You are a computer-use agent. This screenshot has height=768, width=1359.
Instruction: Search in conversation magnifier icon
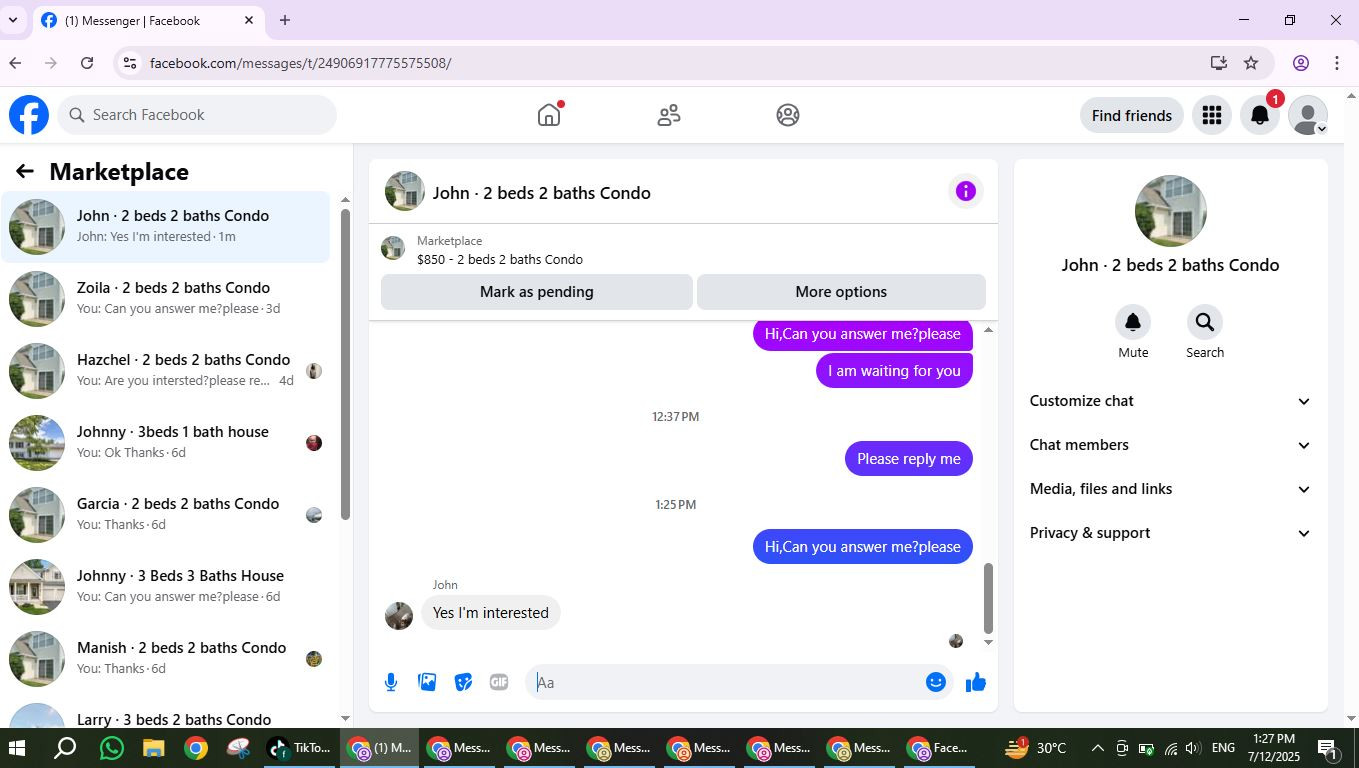[1205, 322]
